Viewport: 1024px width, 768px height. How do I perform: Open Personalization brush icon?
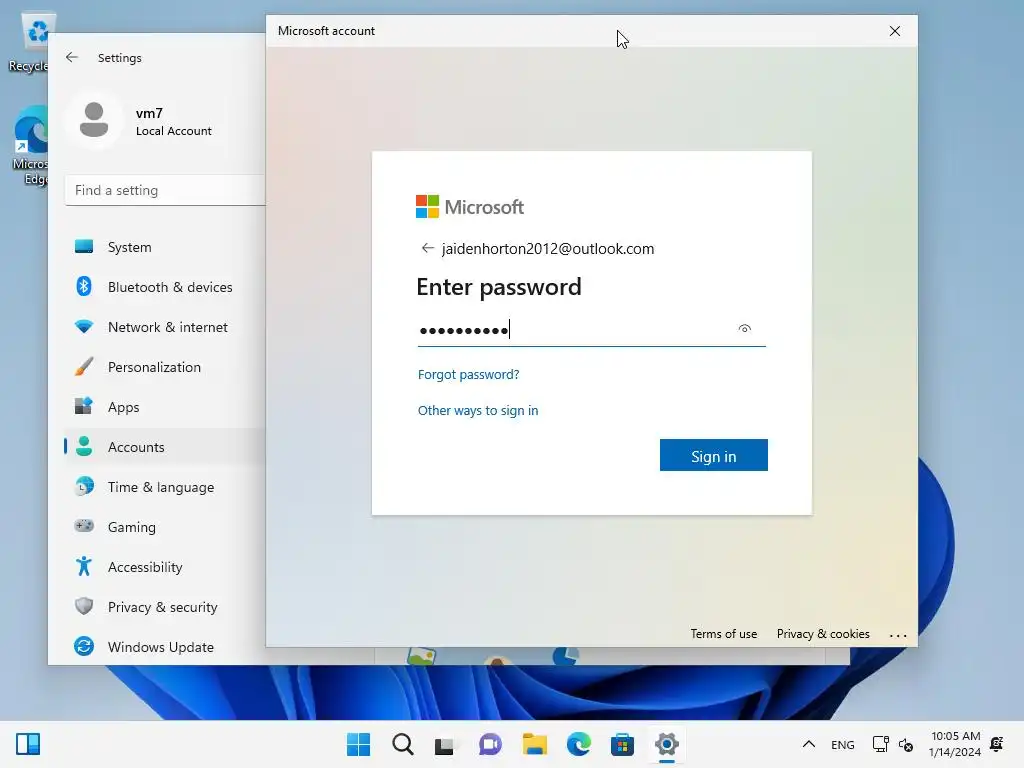click(84, 366)
